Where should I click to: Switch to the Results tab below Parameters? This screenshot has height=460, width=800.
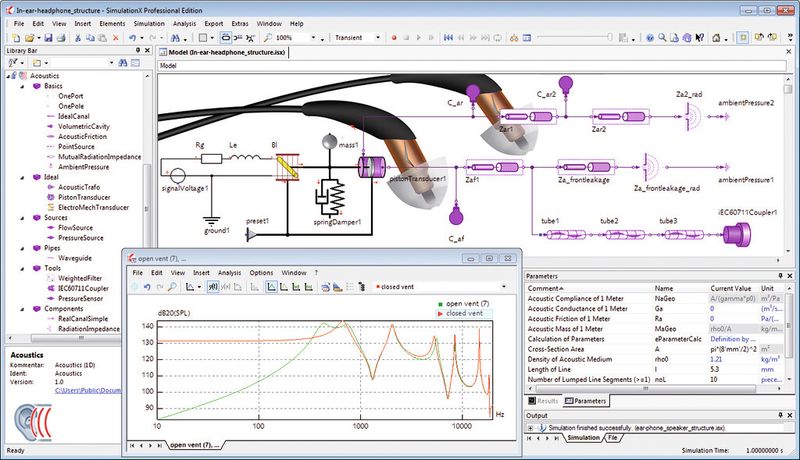click(546, 400)
